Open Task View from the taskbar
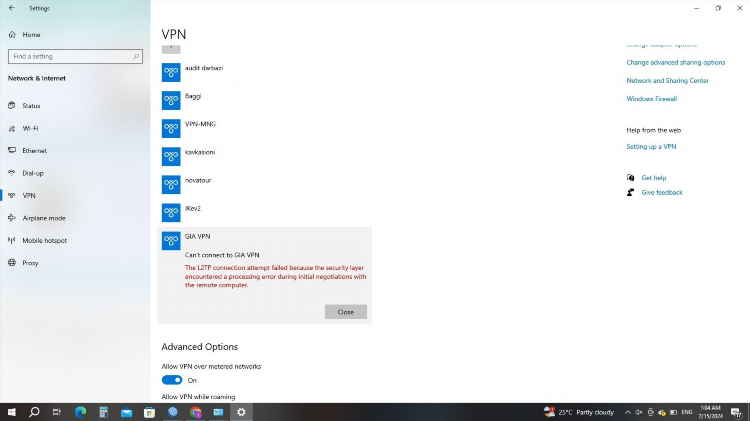 coord(57,412)
